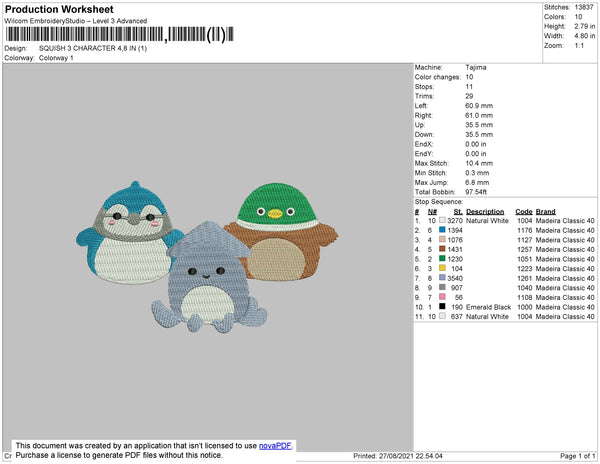The image size is (600, 464).
Task: Select the Natural White swatch in stop 11
Action: pyautogui.click(x=442, y=316)
